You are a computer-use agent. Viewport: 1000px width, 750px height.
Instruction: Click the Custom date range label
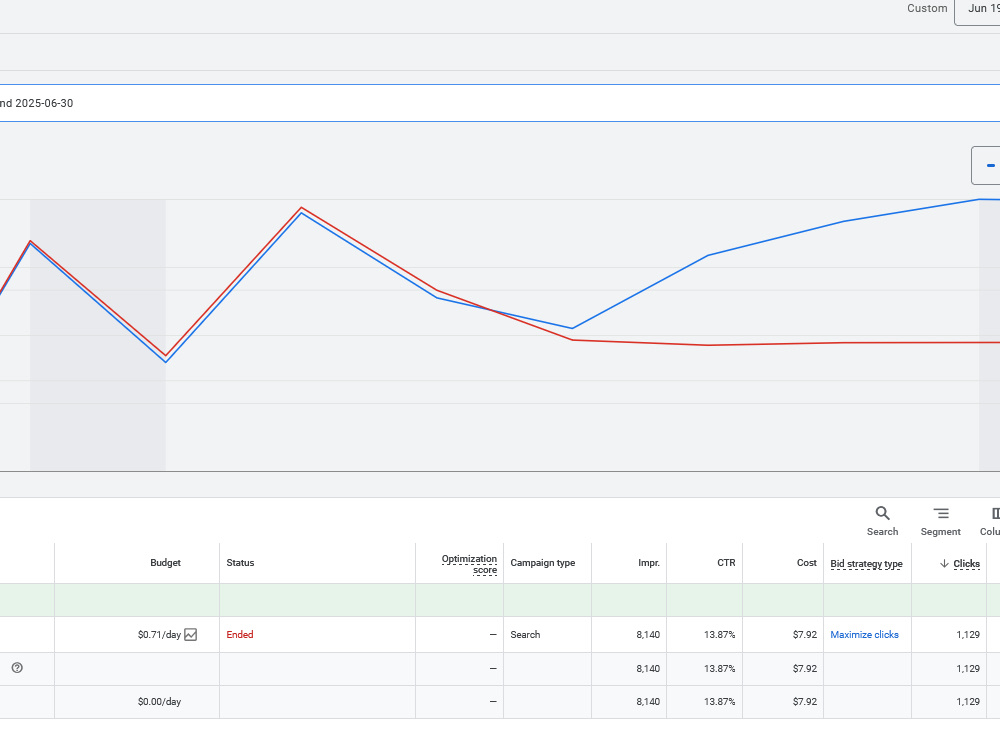[927, 8]
